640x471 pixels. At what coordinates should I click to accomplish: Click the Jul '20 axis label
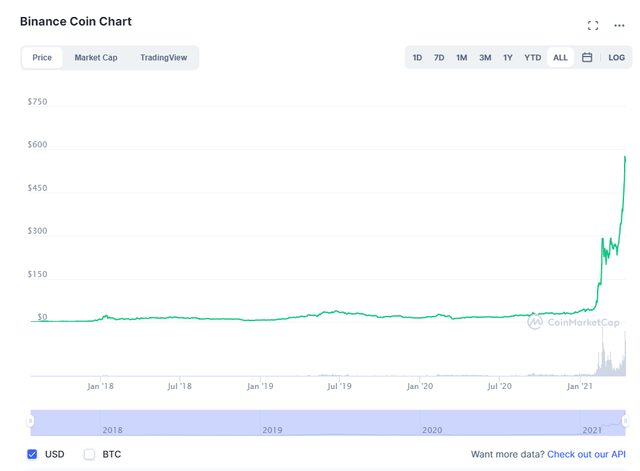(x=500, y=386)
